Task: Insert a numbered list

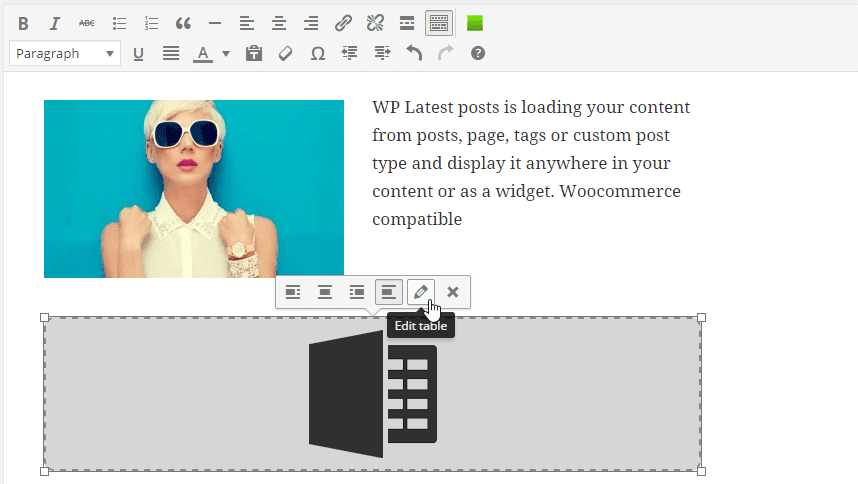Action: pyautogui.click(x=151, y=23)
